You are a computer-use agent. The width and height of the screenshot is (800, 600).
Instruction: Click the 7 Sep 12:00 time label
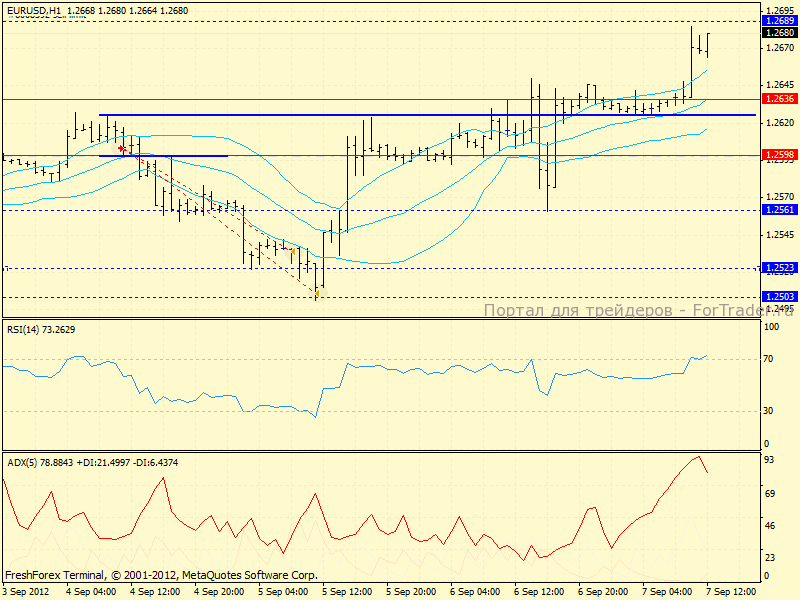[732, 591]
